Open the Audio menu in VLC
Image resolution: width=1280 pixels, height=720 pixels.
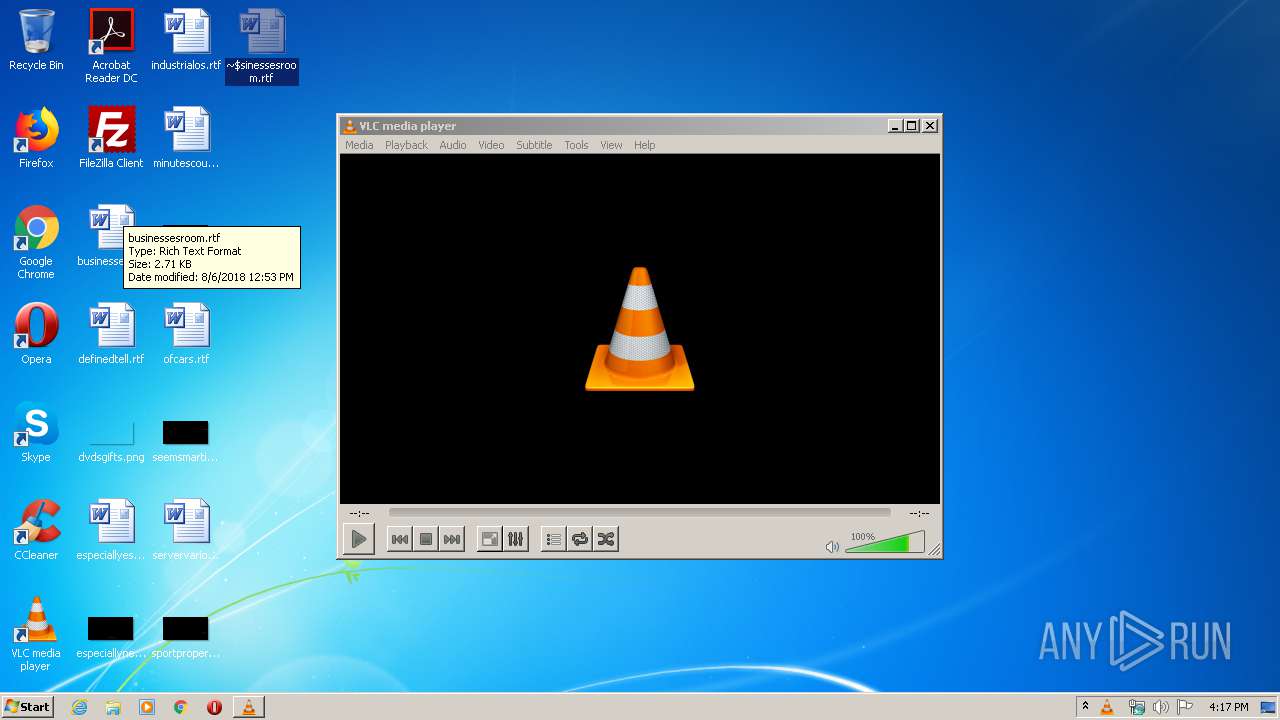pyautogui.click(x=453, y=145)
